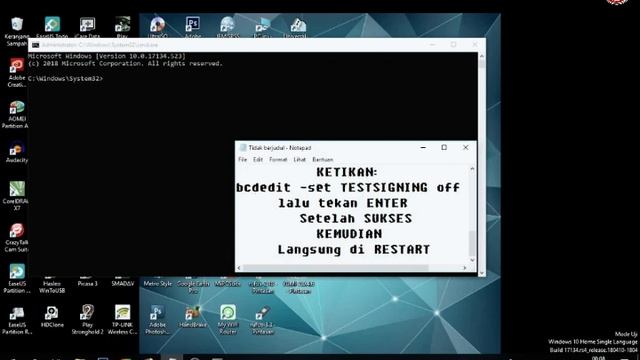
Task: Click Notepad horizontal scrollbar left arrow
Action: [x=239, y=268]
